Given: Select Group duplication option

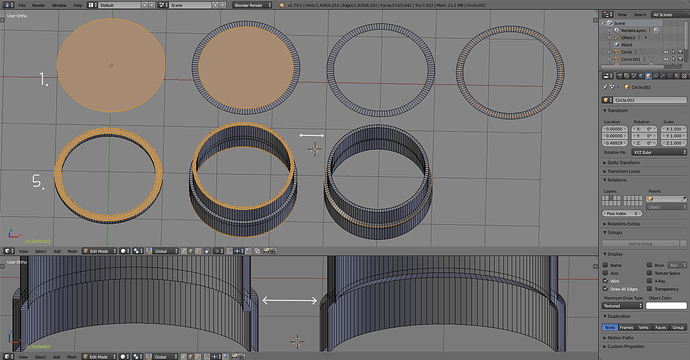Looking at the screenshot, I should [x=678, y=327].
